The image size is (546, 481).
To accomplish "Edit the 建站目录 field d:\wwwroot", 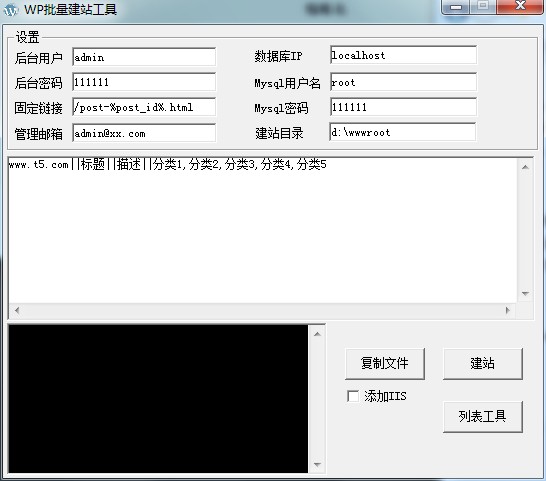I will [403, 132].
